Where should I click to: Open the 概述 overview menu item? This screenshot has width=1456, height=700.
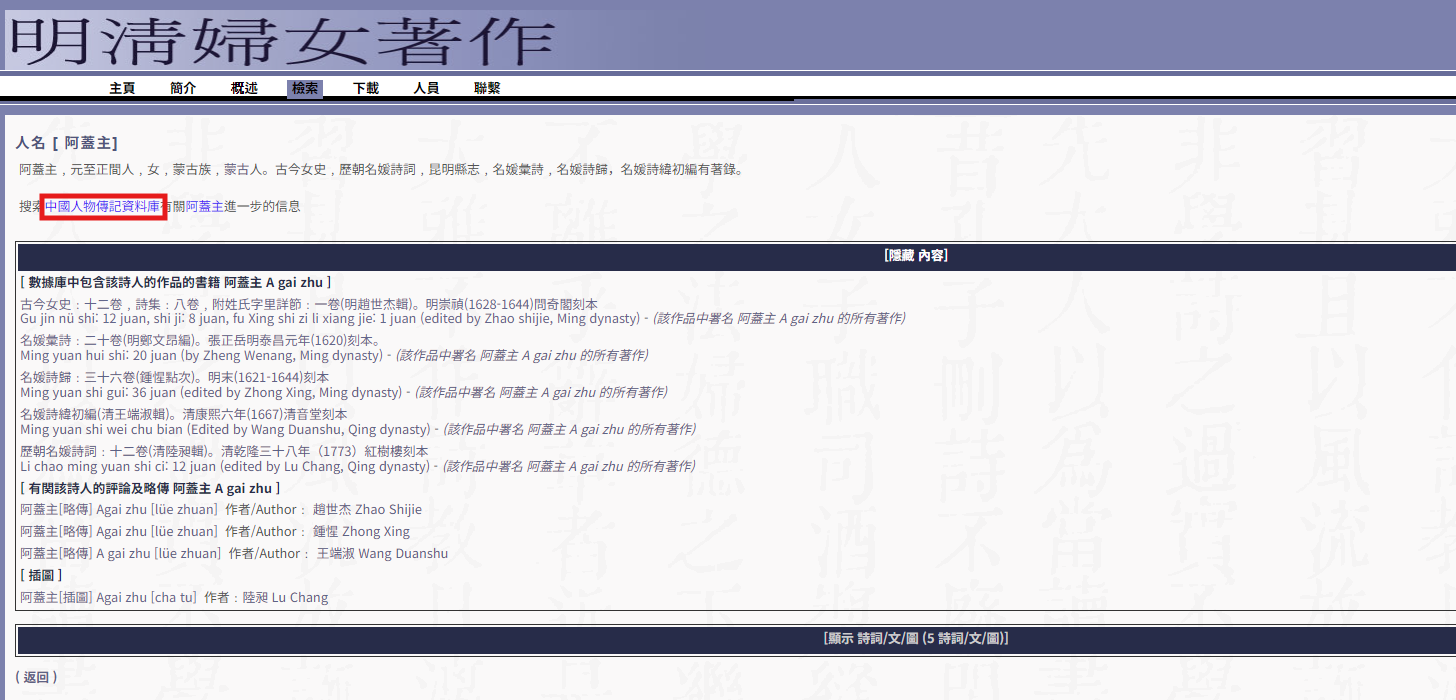[x=244, y=88]
